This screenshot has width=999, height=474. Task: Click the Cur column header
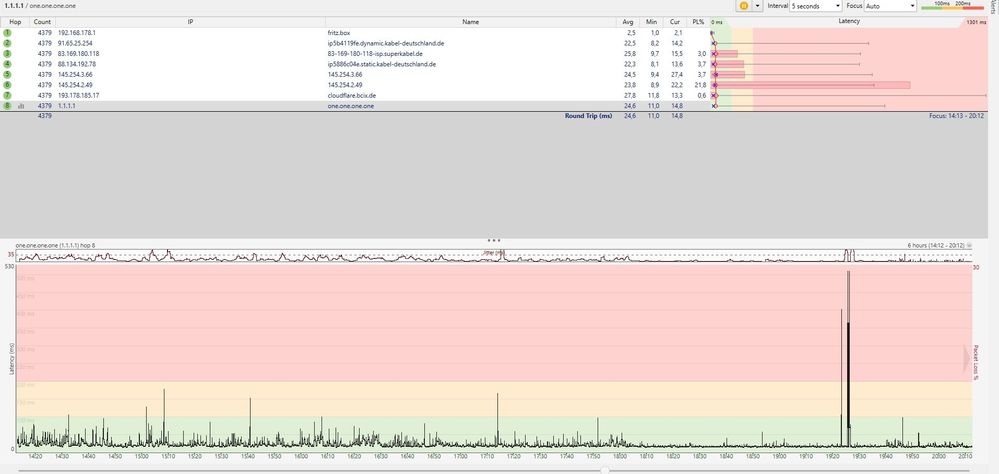click(x=675, y=22)
